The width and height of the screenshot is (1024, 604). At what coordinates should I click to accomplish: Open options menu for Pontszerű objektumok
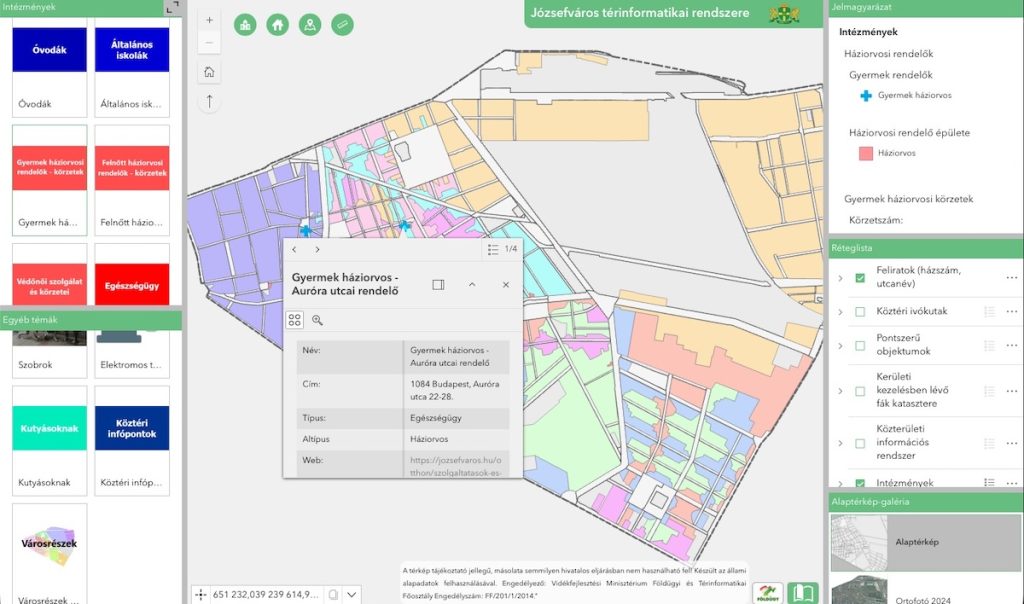point(1012,345)
